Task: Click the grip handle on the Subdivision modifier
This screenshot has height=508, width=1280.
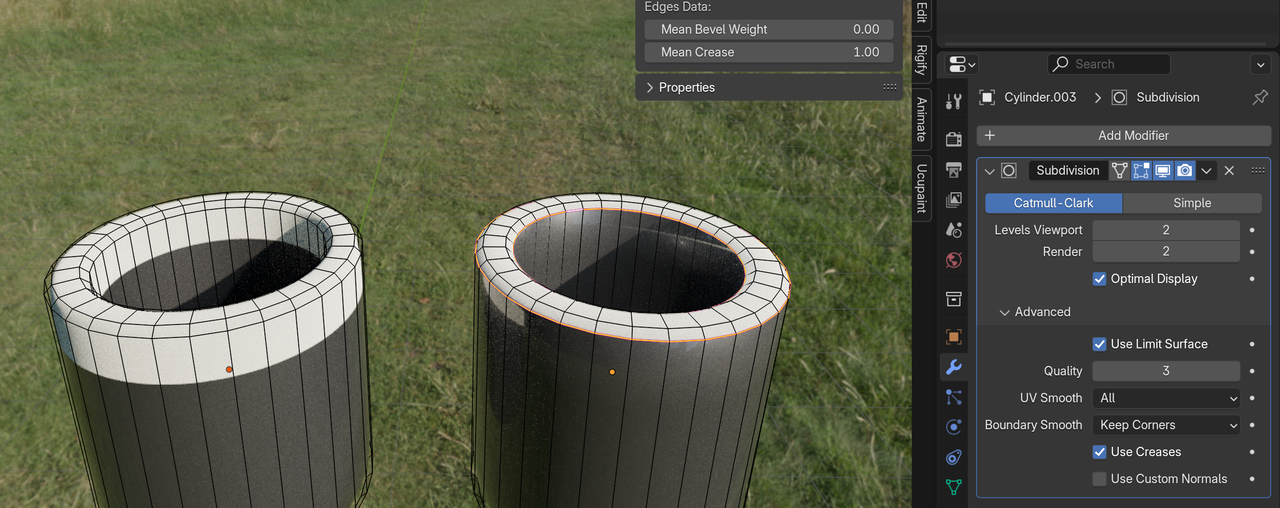Action: click(x=1258, y=171)
